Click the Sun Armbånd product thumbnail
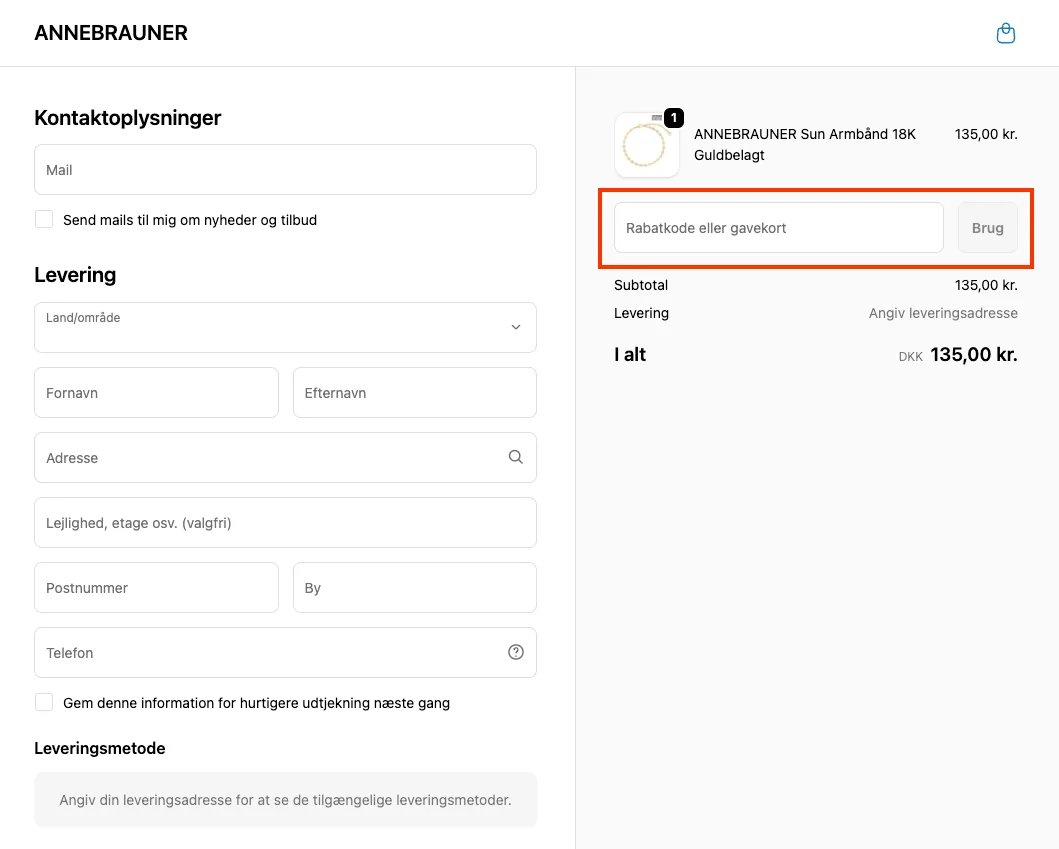1059x849 pixels. point(645,147)
